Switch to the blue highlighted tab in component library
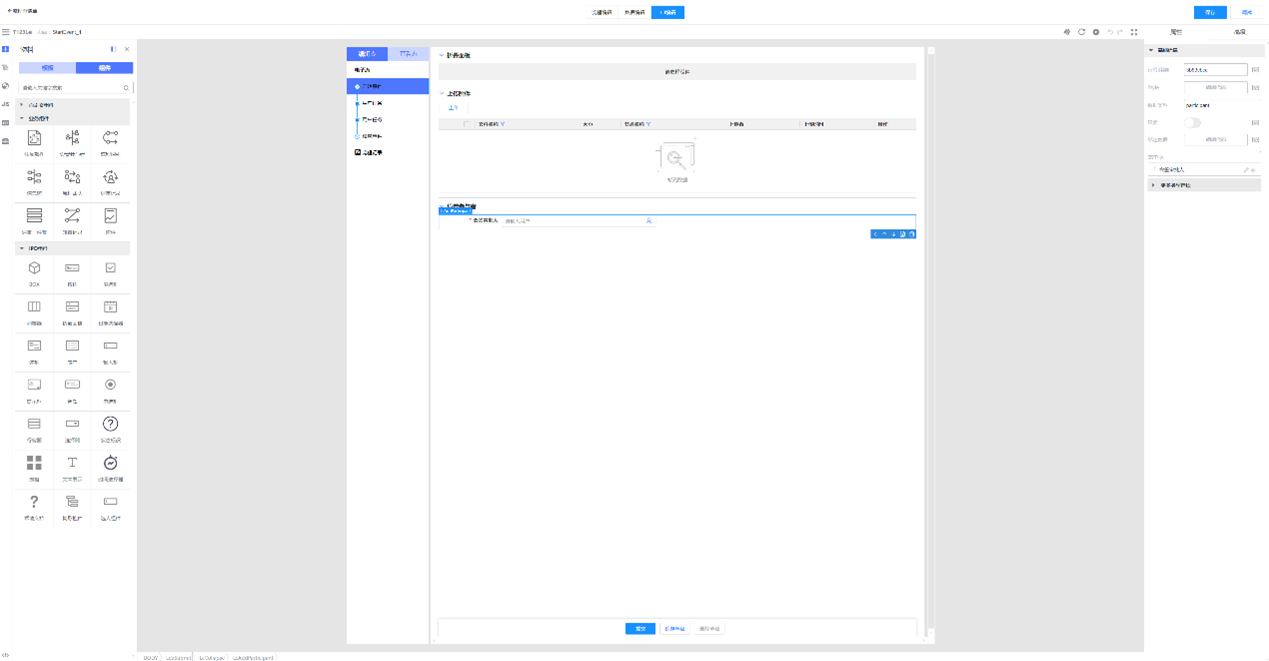 [x=104, y=68]
